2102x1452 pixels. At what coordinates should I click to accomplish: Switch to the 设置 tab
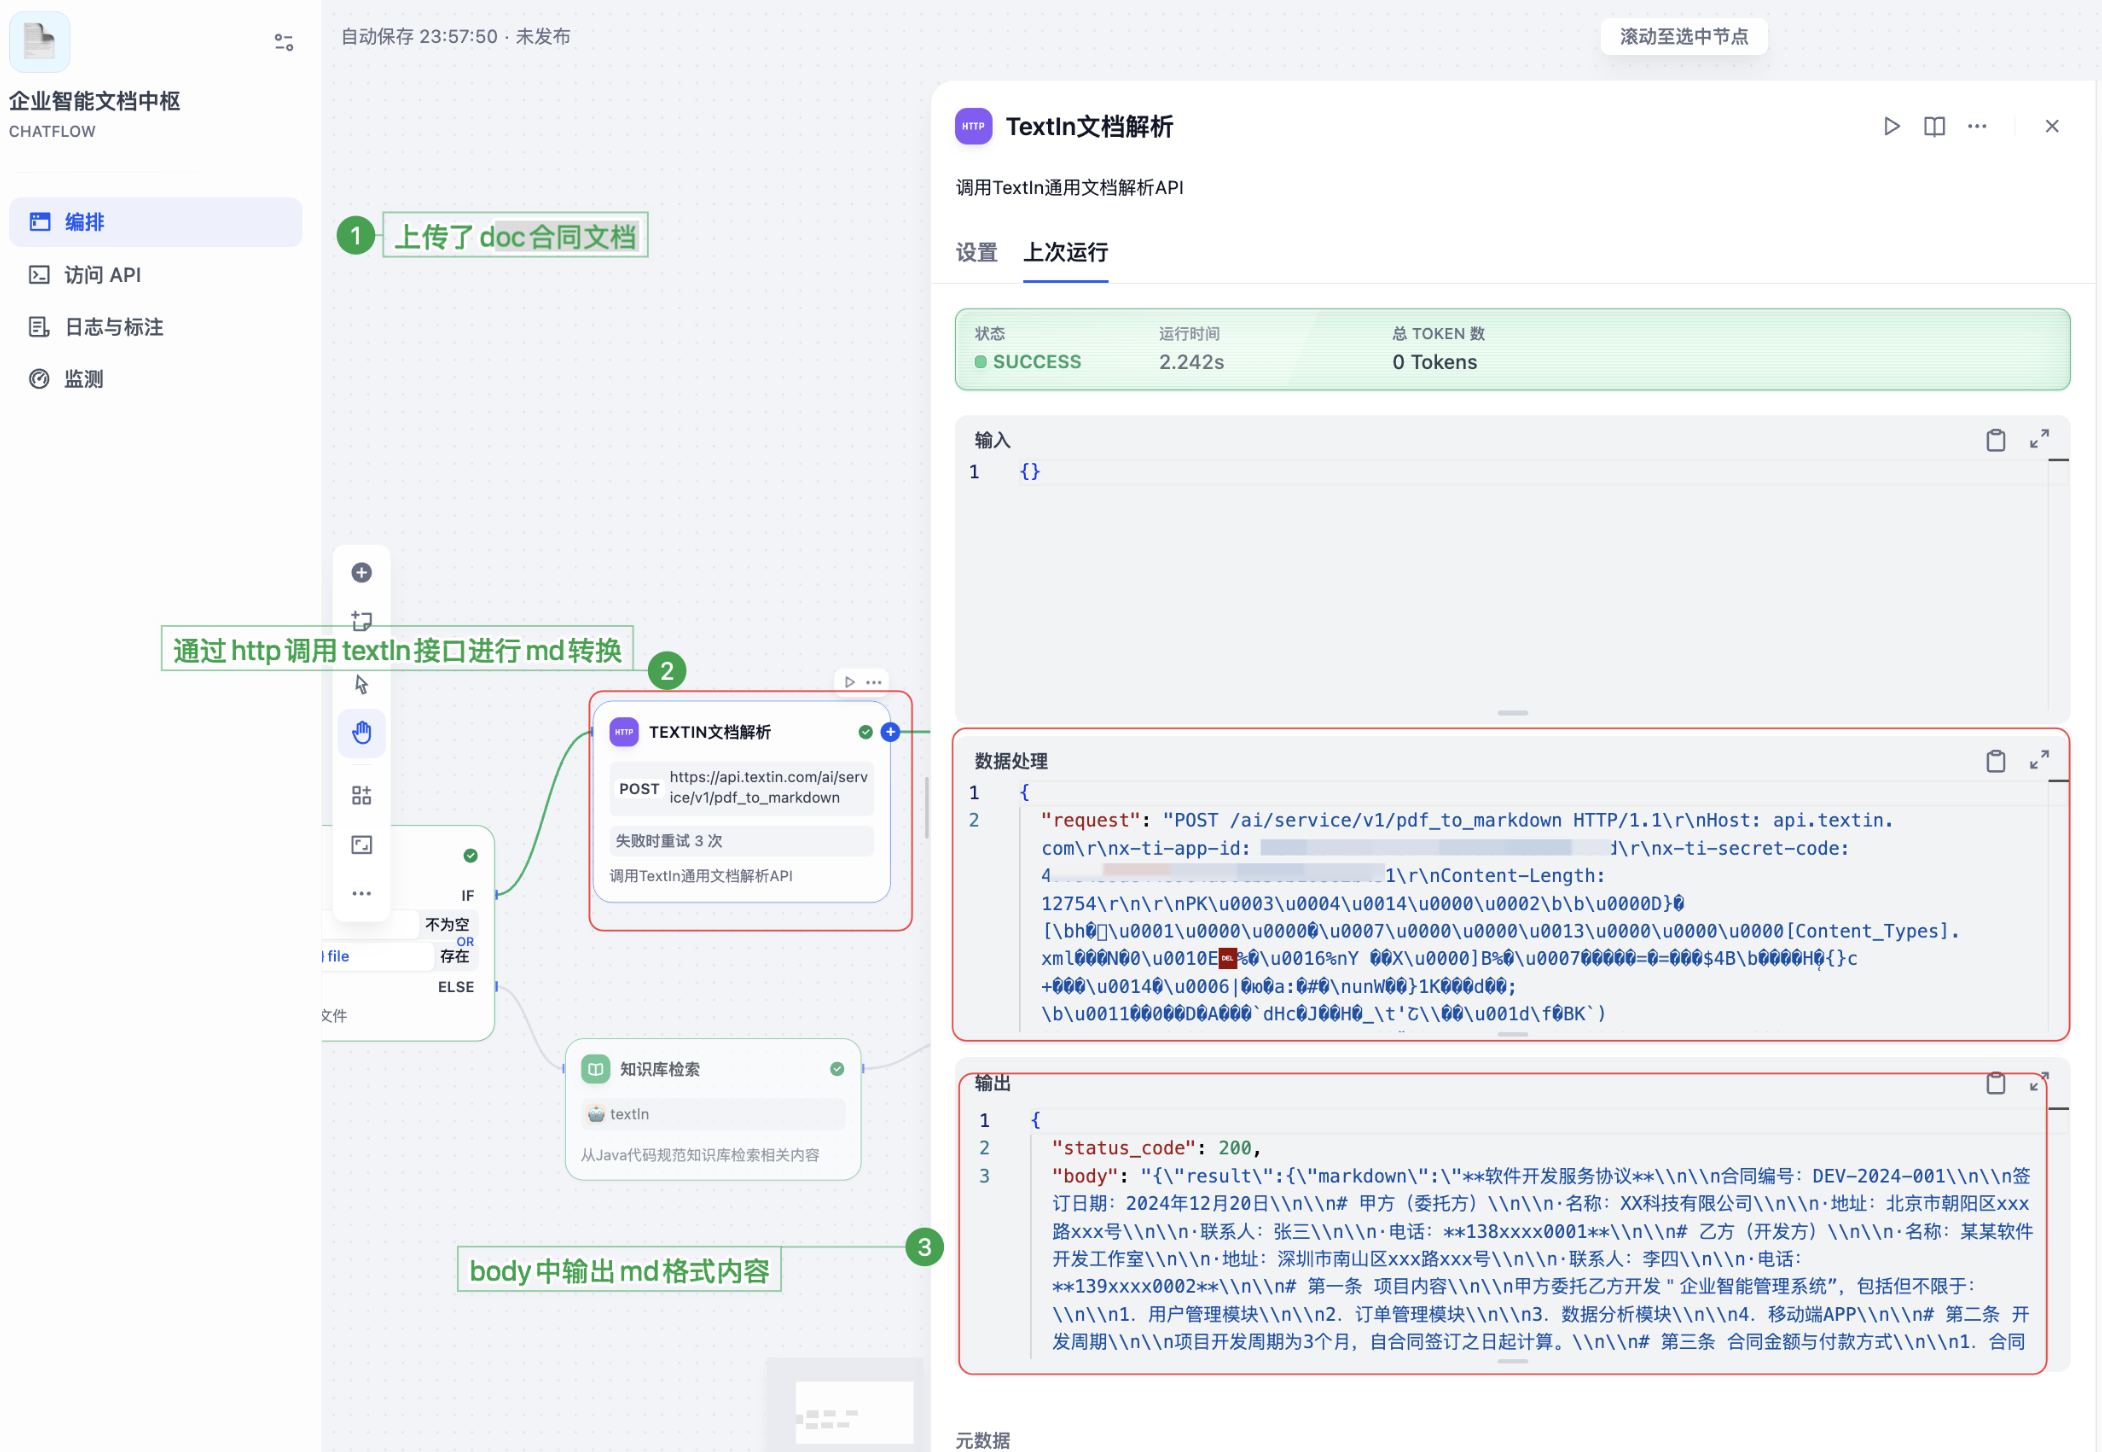[976, 252]
